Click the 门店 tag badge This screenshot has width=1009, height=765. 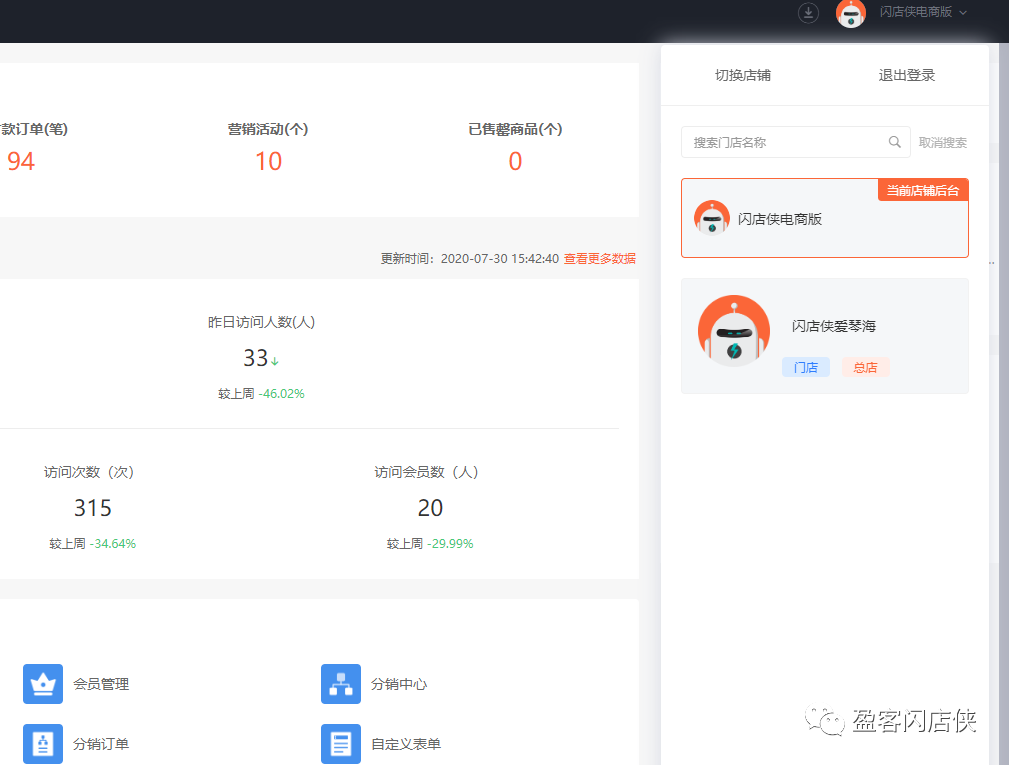point(806,367)
